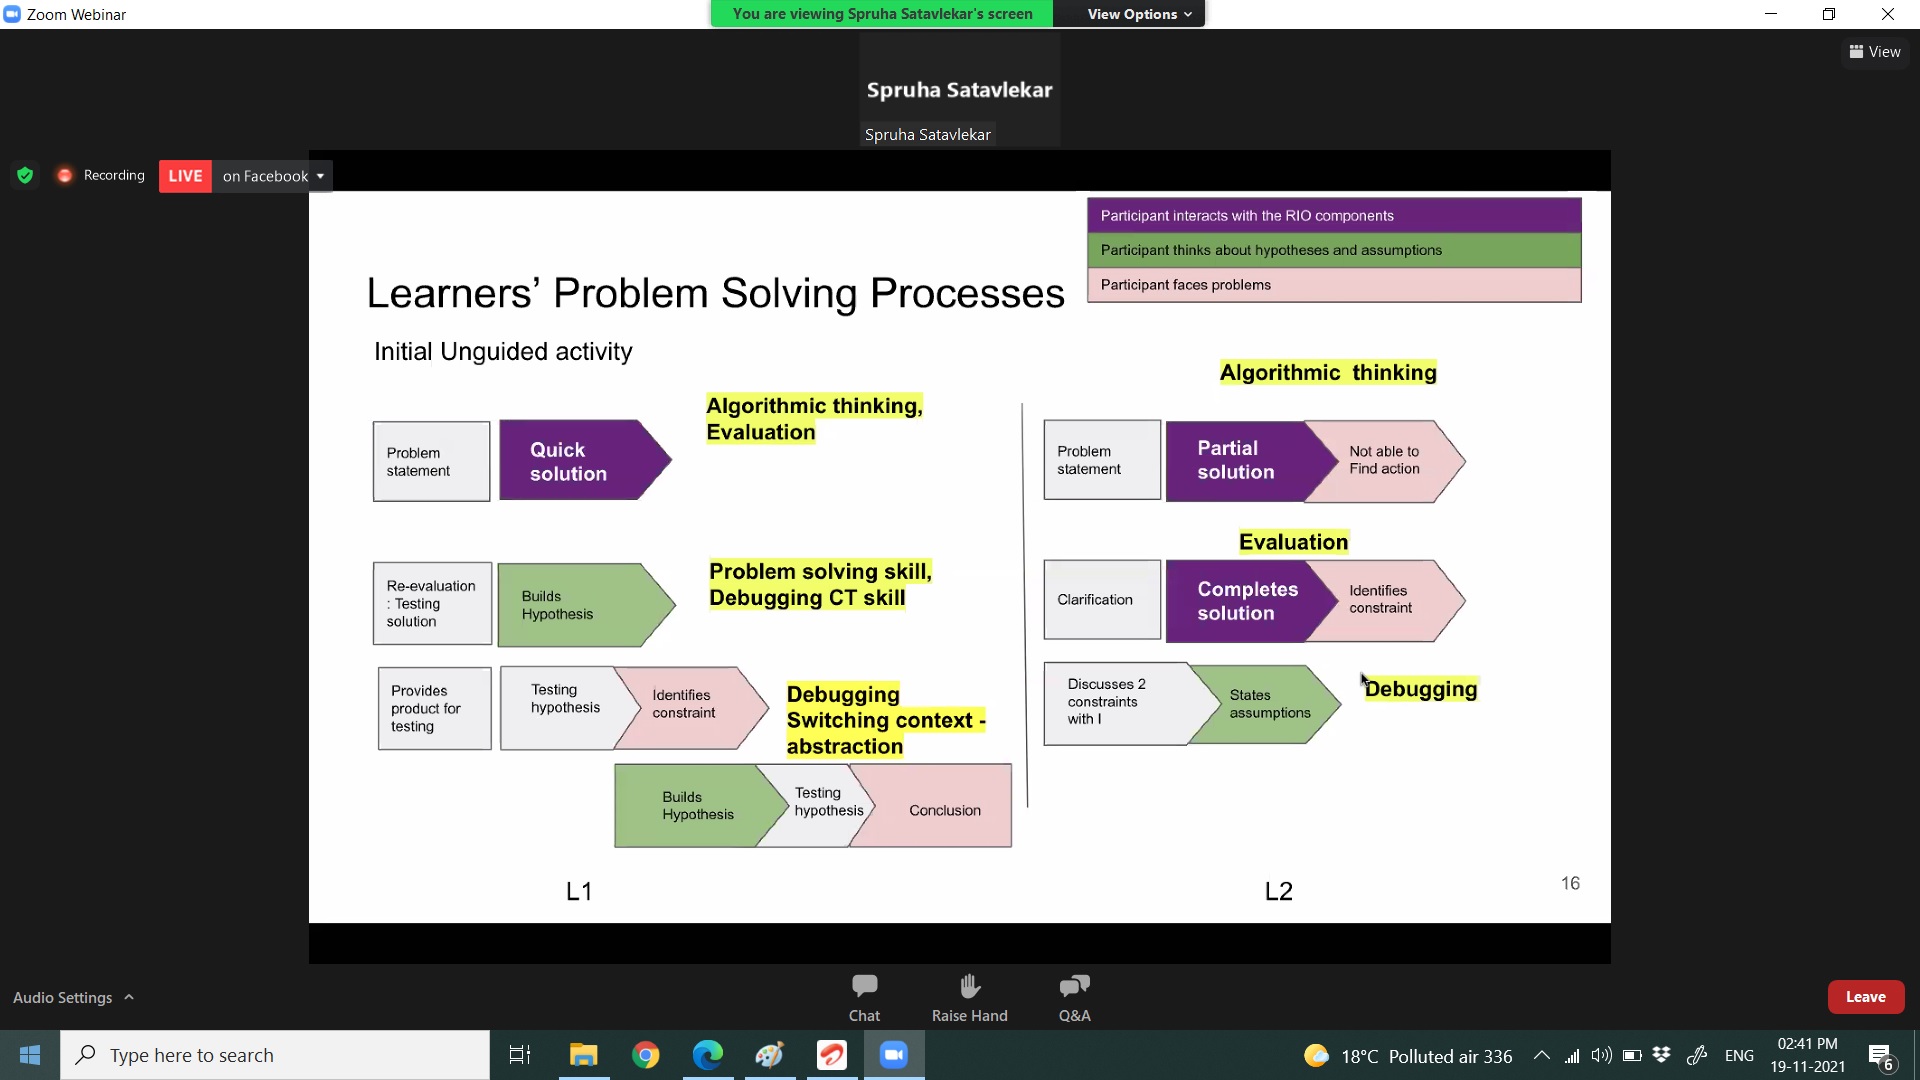1920x1080 pixels.
Task: Click the Zoom icon in the taskbar
Action: [x=894, y=1055]
